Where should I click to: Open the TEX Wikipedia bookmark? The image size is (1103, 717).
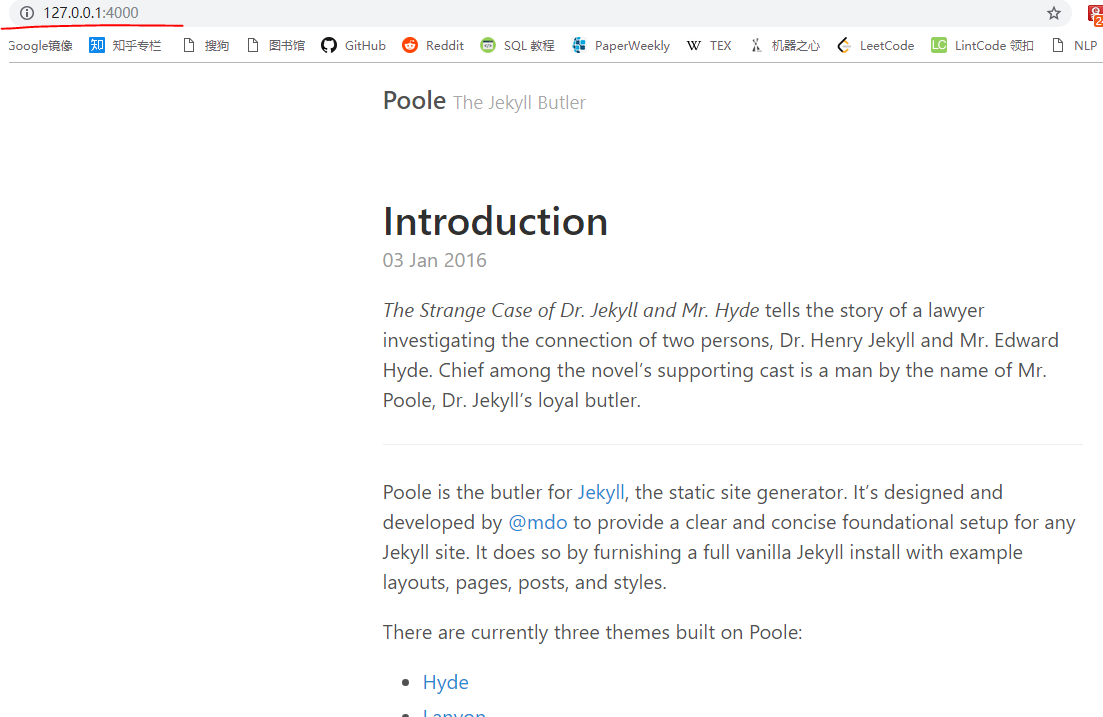coord(709,46)
